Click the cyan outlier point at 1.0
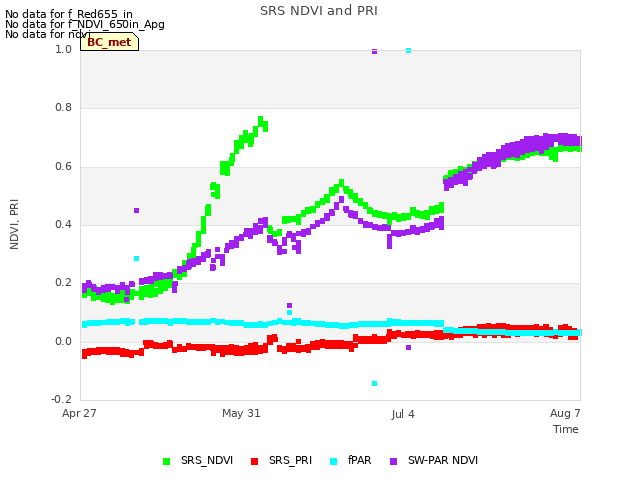The height and width of the screenshot is (480, 640). click(x=409, y=51)
